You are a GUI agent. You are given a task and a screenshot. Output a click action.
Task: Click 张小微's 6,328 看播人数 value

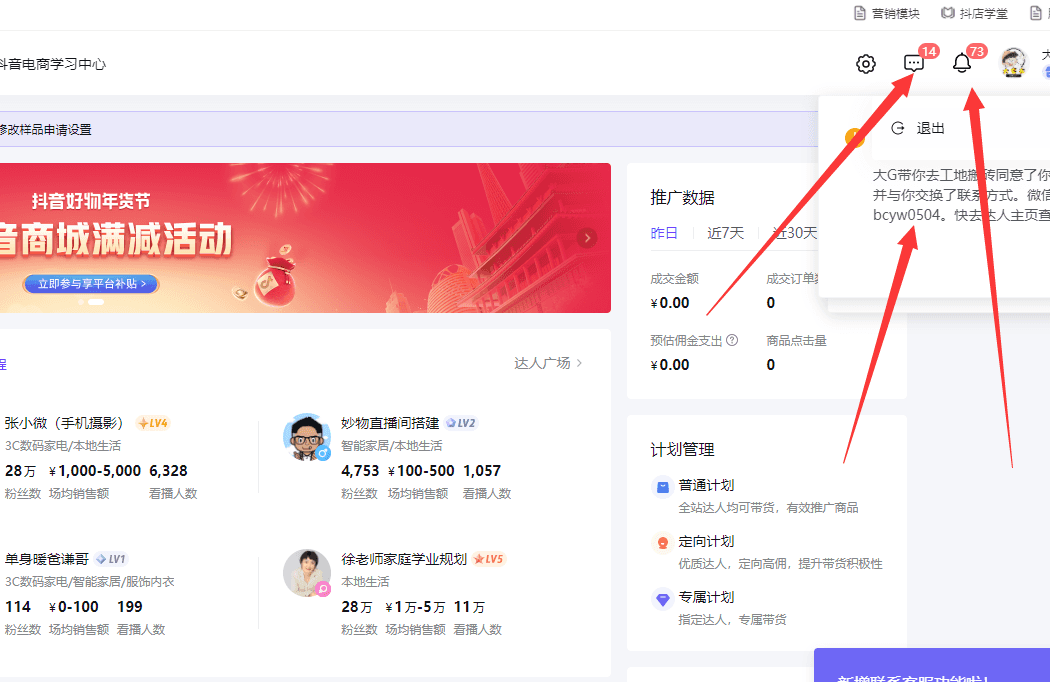click(168, 471)
